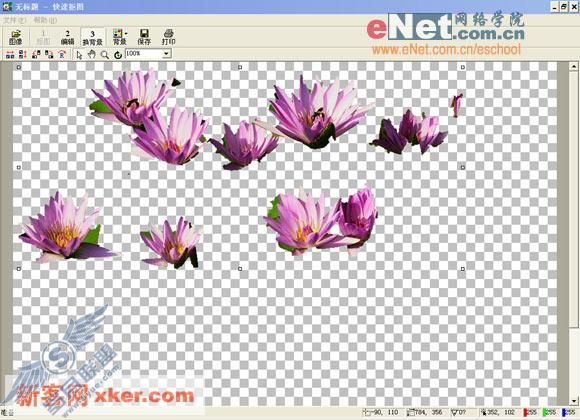Select the arrow pointer tool
The width and height of the screenshot is (580, 420).
click(79, 55)
